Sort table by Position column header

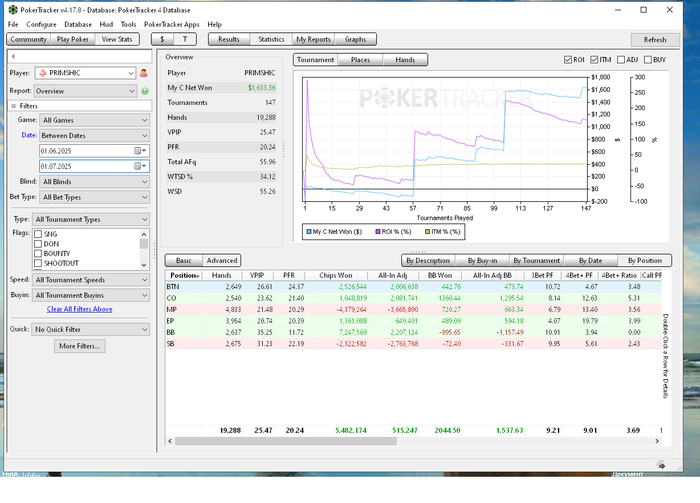184,275
